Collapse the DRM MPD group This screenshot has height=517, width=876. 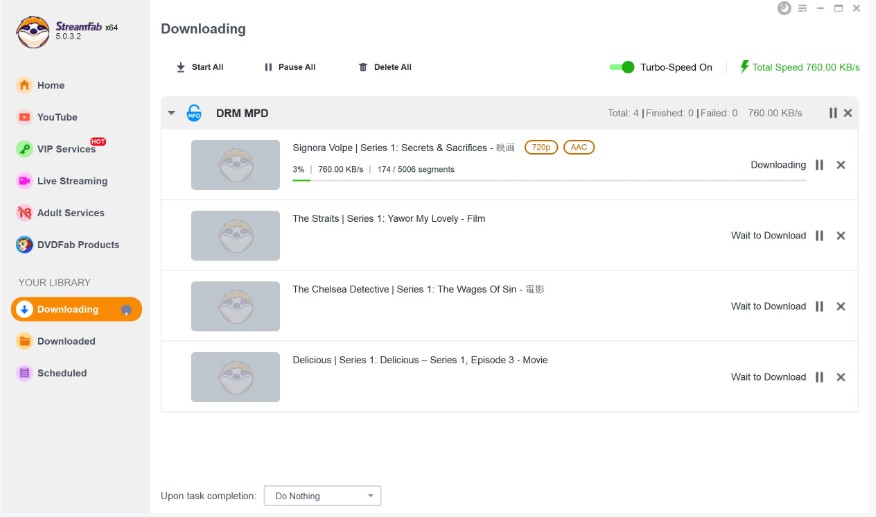pyautogui.click(x=171, y=113)
